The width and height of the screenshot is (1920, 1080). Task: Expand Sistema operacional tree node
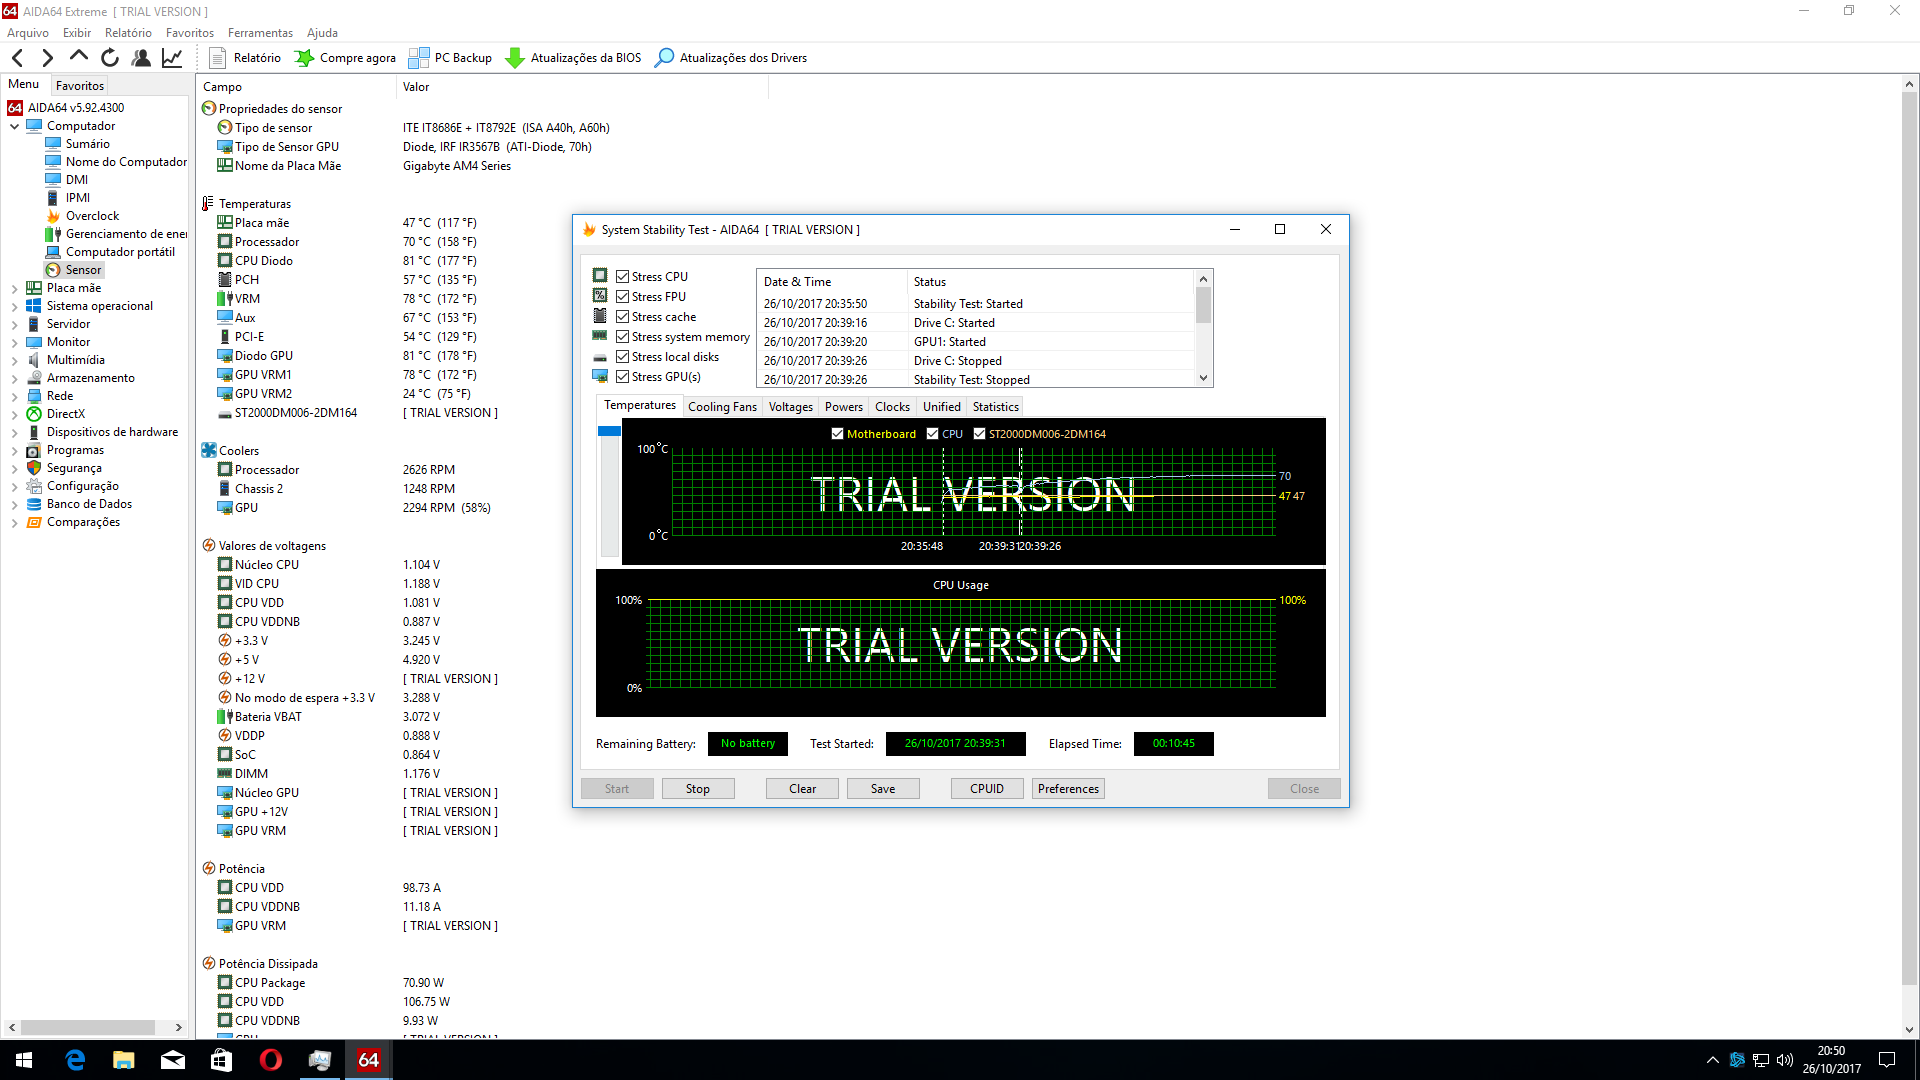(15, 306)
